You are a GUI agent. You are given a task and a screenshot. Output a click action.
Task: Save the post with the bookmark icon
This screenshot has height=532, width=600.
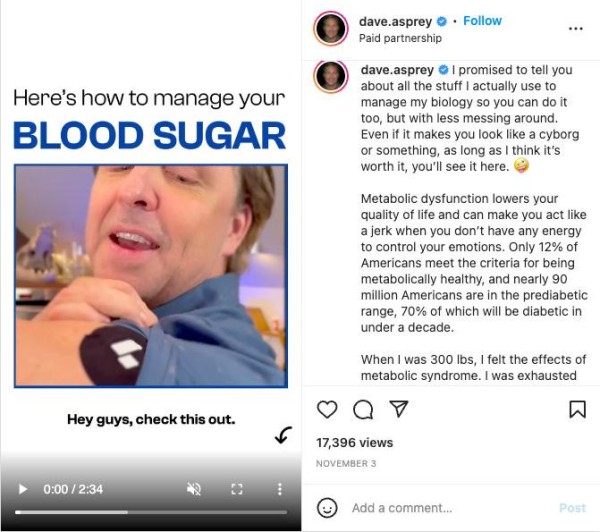[x=577, y=409]
